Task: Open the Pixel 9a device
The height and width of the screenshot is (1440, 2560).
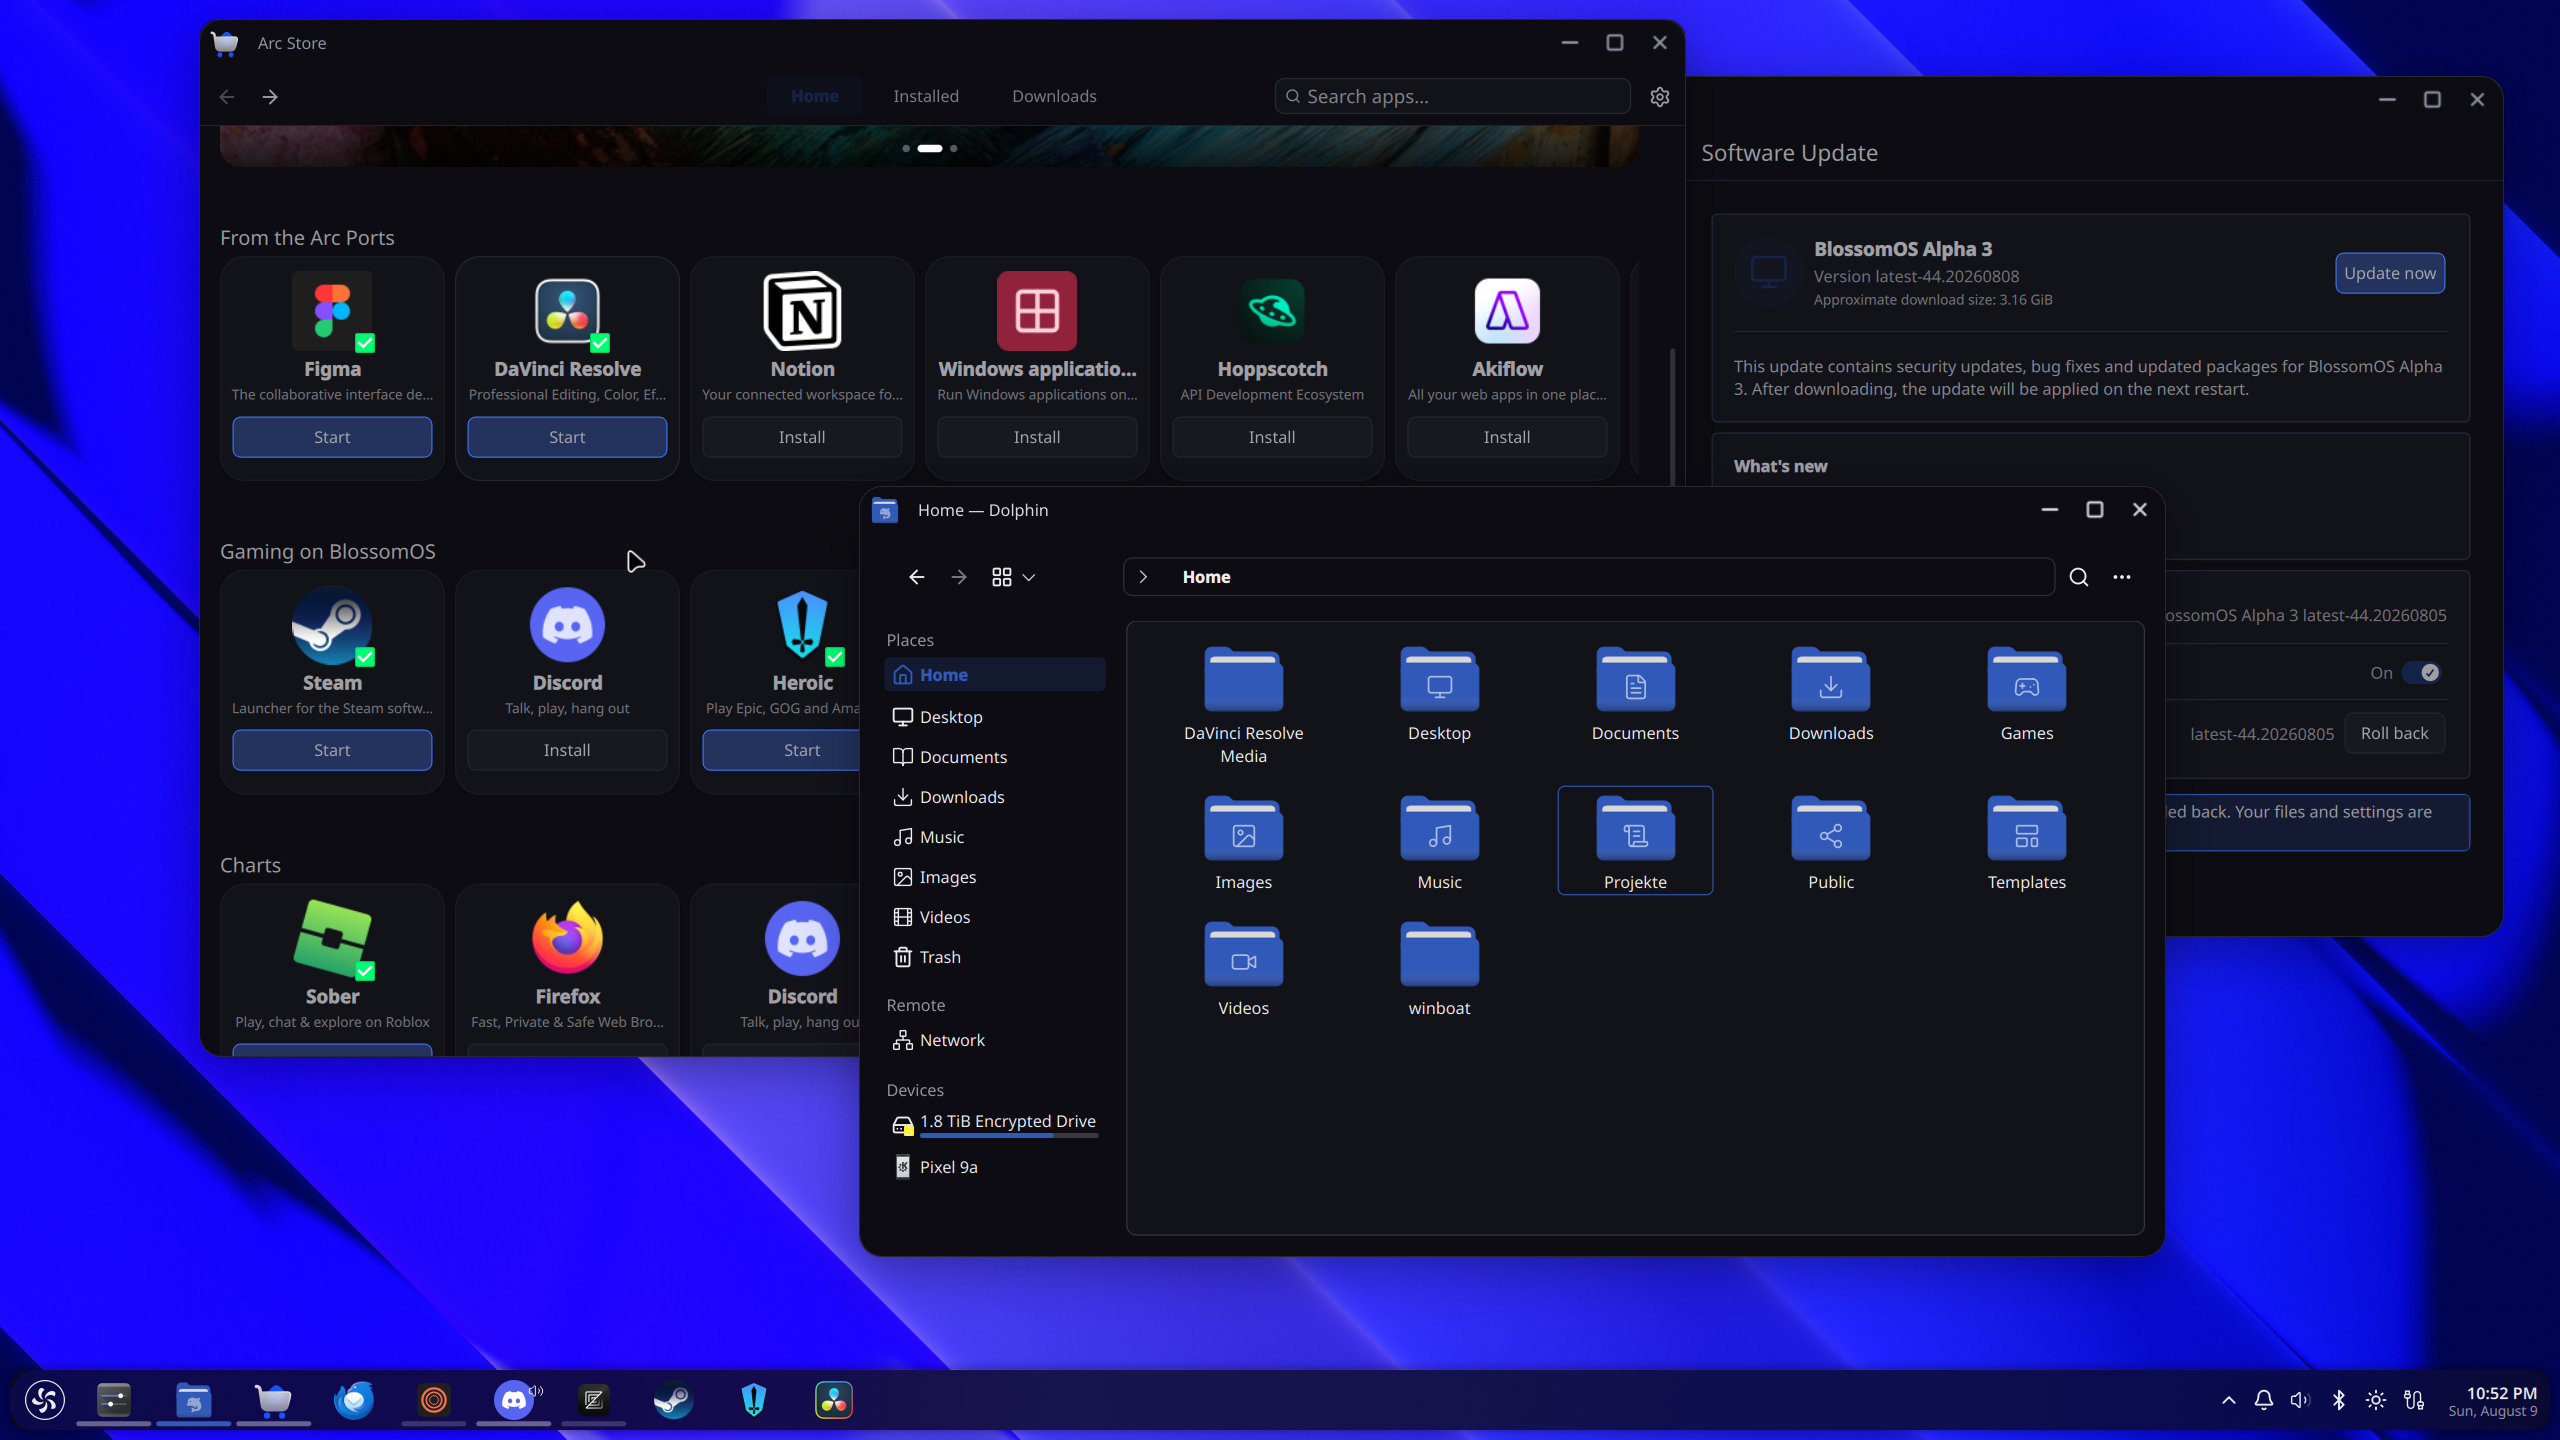Action: click(994, 1167)
